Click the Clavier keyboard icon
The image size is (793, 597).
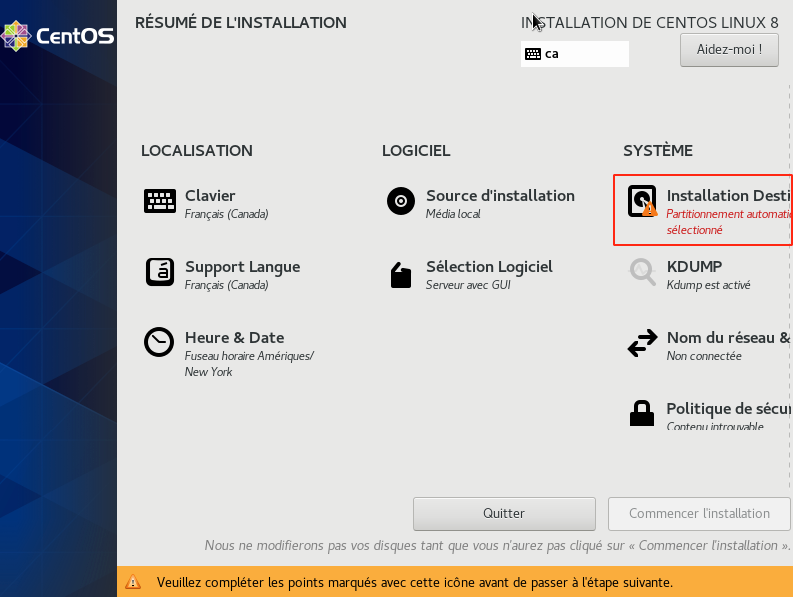click(x=160, y=201)
